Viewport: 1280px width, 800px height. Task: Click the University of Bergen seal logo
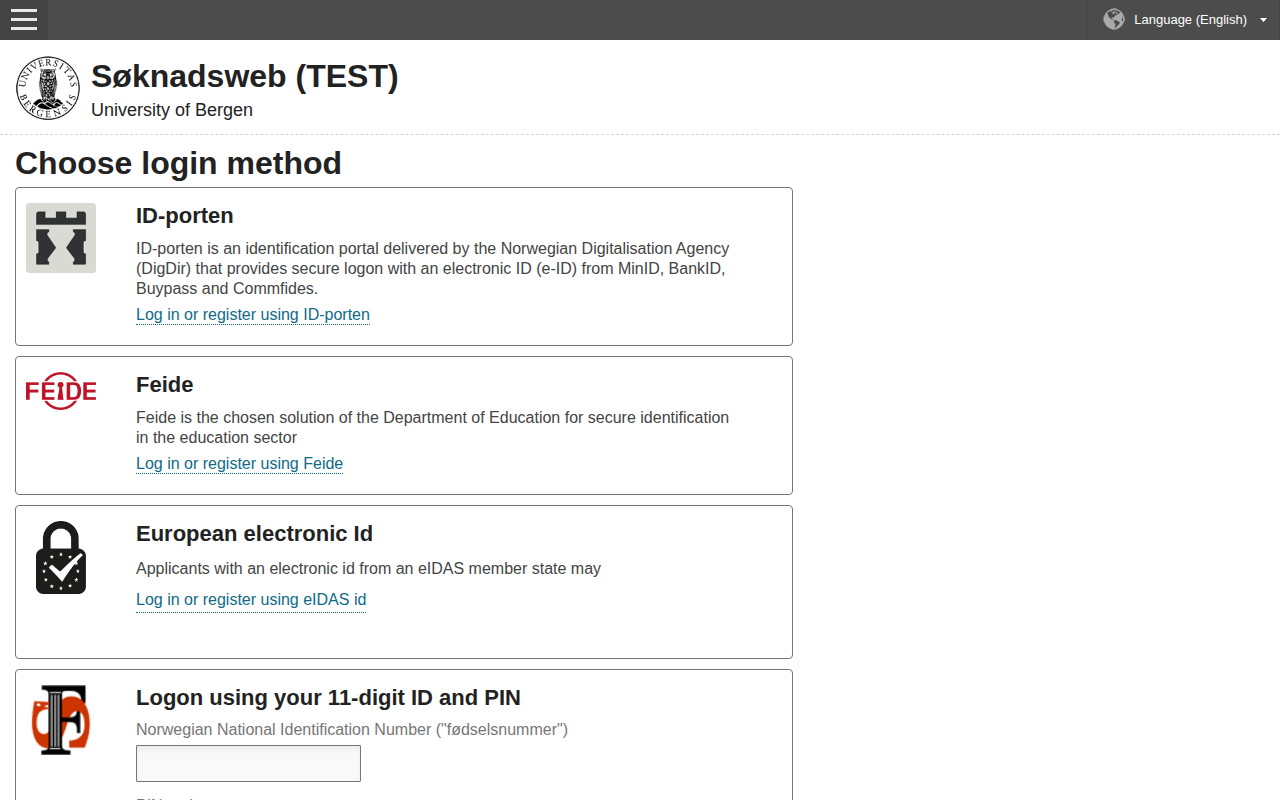pyautogui.click(x=47, y=87)
